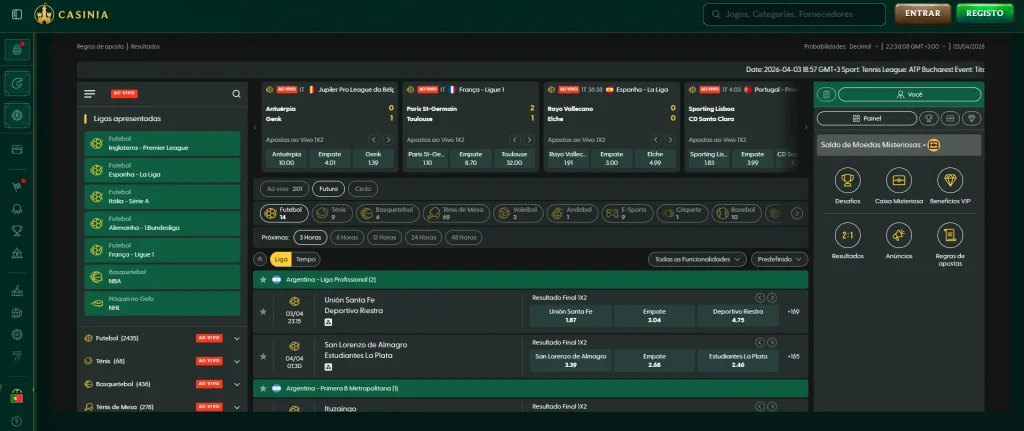Toggle the sidebar collapse icon beside the Casinia logo
Viewport: 1024px width, 431px height.
pos(17,14)
